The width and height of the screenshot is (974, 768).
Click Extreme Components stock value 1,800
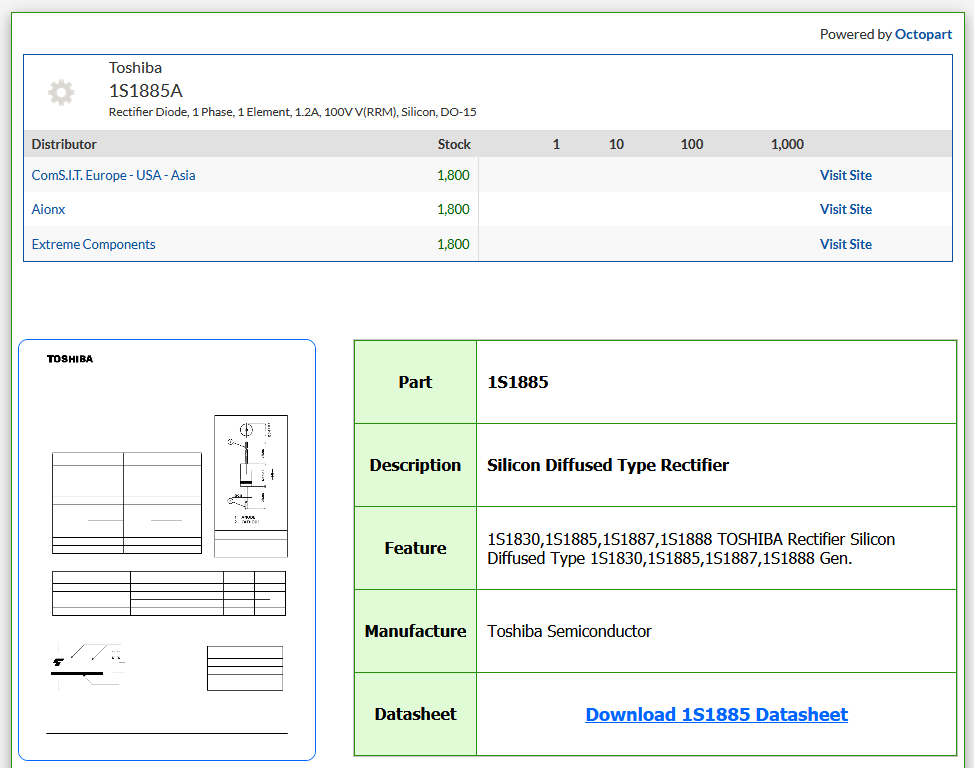coord(453,244)
